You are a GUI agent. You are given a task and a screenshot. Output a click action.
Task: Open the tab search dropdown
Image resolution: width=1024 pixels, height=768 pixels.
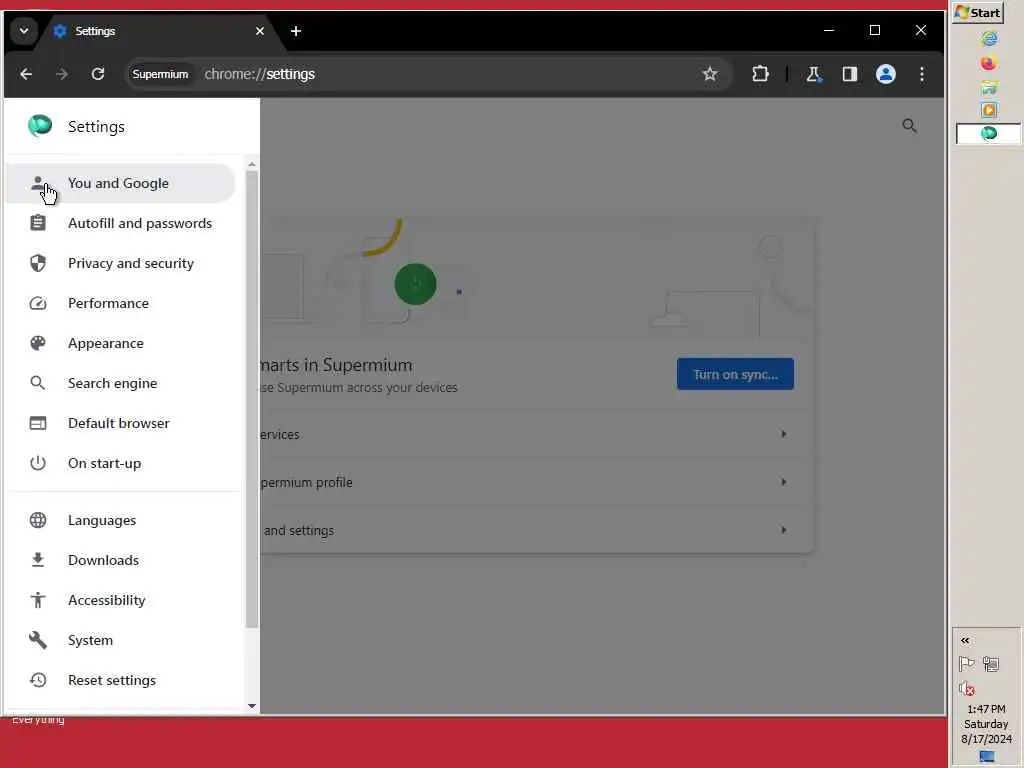click(24, 31)
